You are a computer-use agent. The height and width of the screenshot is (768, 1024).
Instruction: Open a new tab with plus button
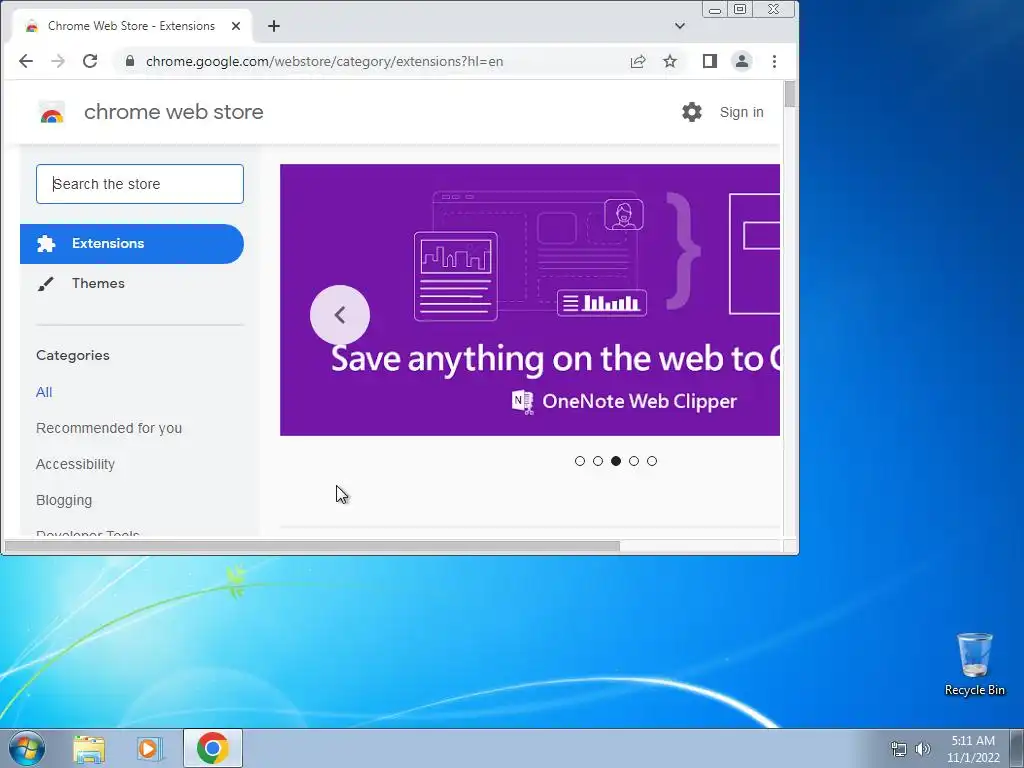pos(274,26)
